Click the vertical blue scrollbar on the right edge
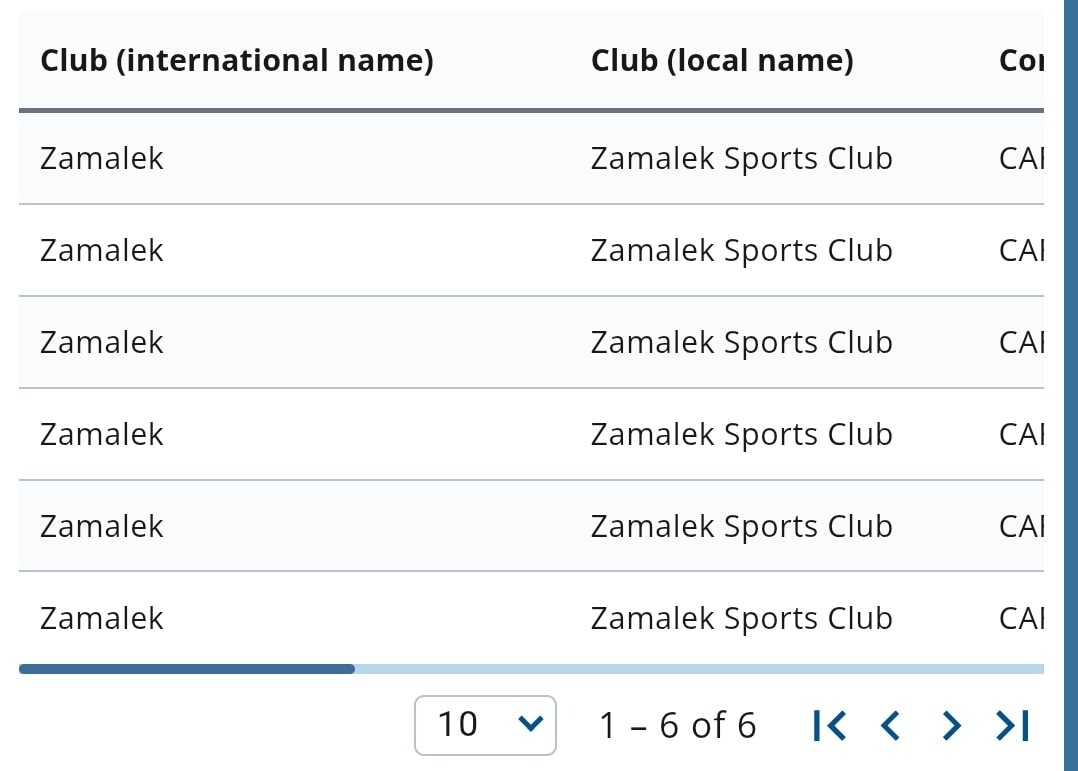Image resolution: width=1078 pixels, height=771 pixels. [x=1070, y=385]
